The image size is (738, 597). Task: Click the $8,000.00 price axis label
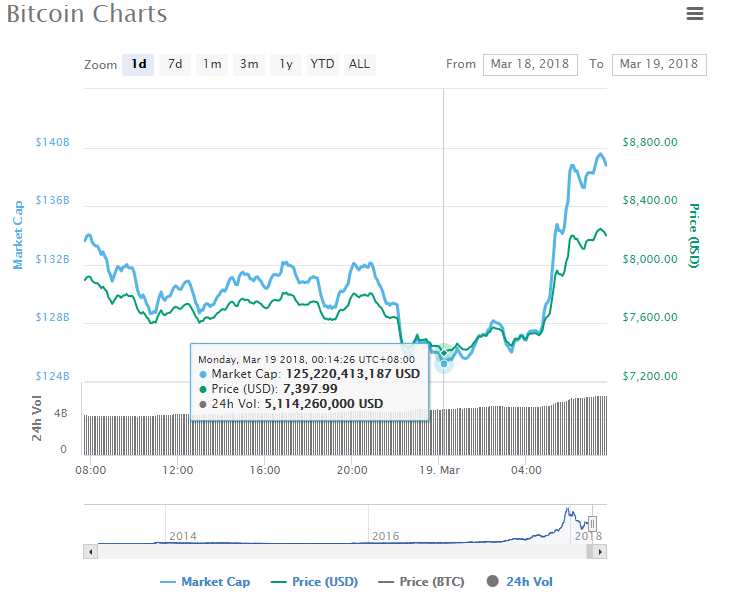tap(650, 259)
